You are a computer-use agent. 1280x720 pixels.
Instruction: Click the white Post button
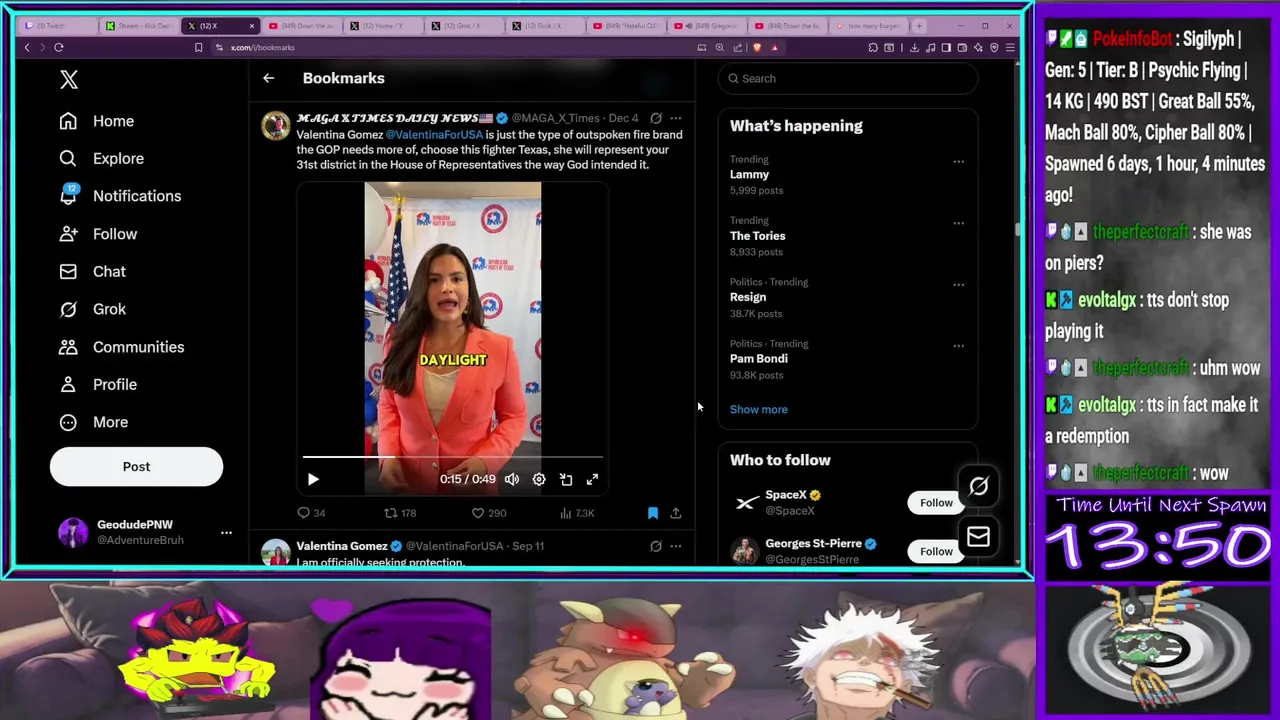[136, 467]
